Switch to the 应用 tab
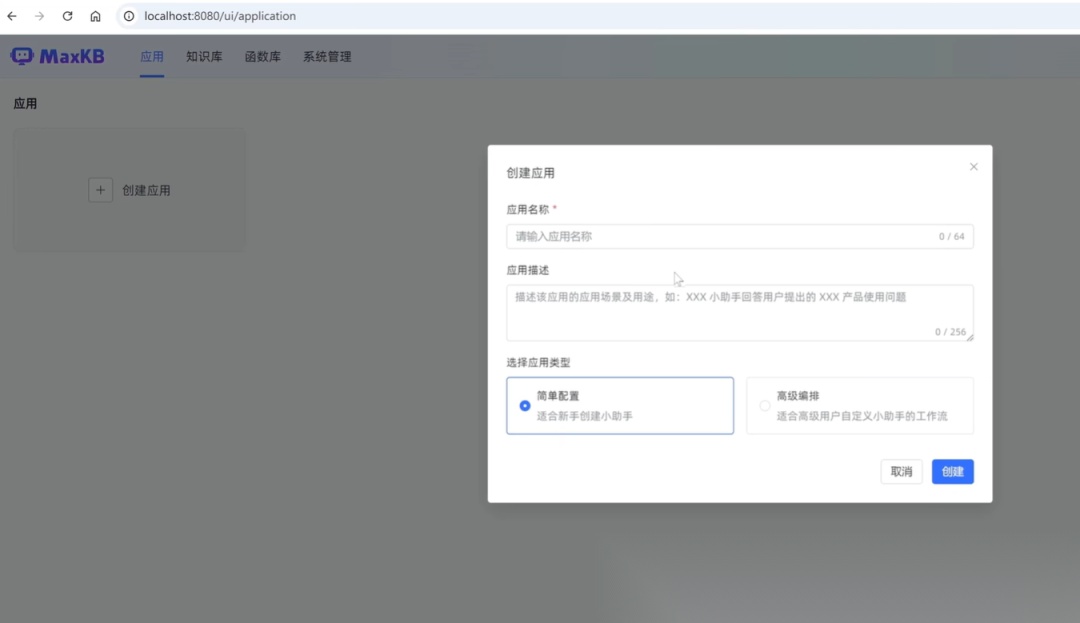 coord(152,57)
